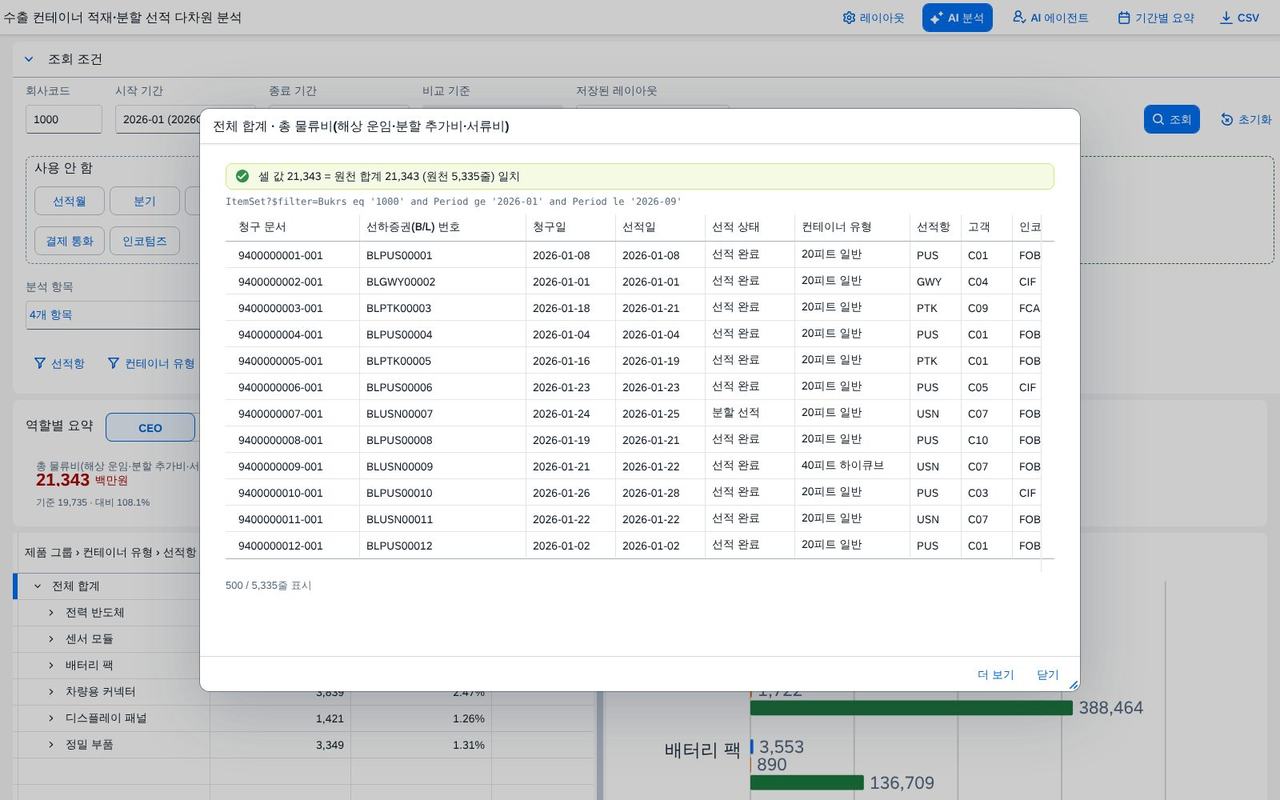Click the green match checkmark icon
This screenshot has width=1280, height=800.
pos(242,176)
